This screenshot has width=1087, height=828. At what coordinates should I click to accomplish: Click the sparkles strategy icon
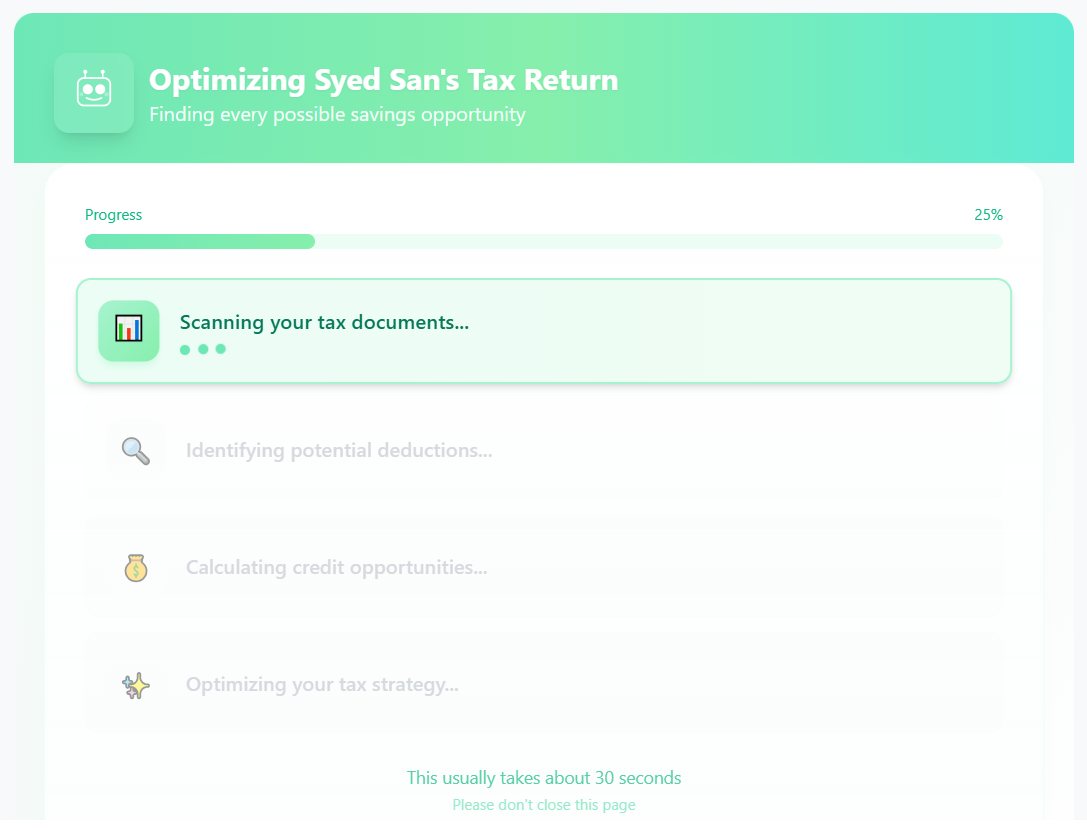[x=136, y=686]
